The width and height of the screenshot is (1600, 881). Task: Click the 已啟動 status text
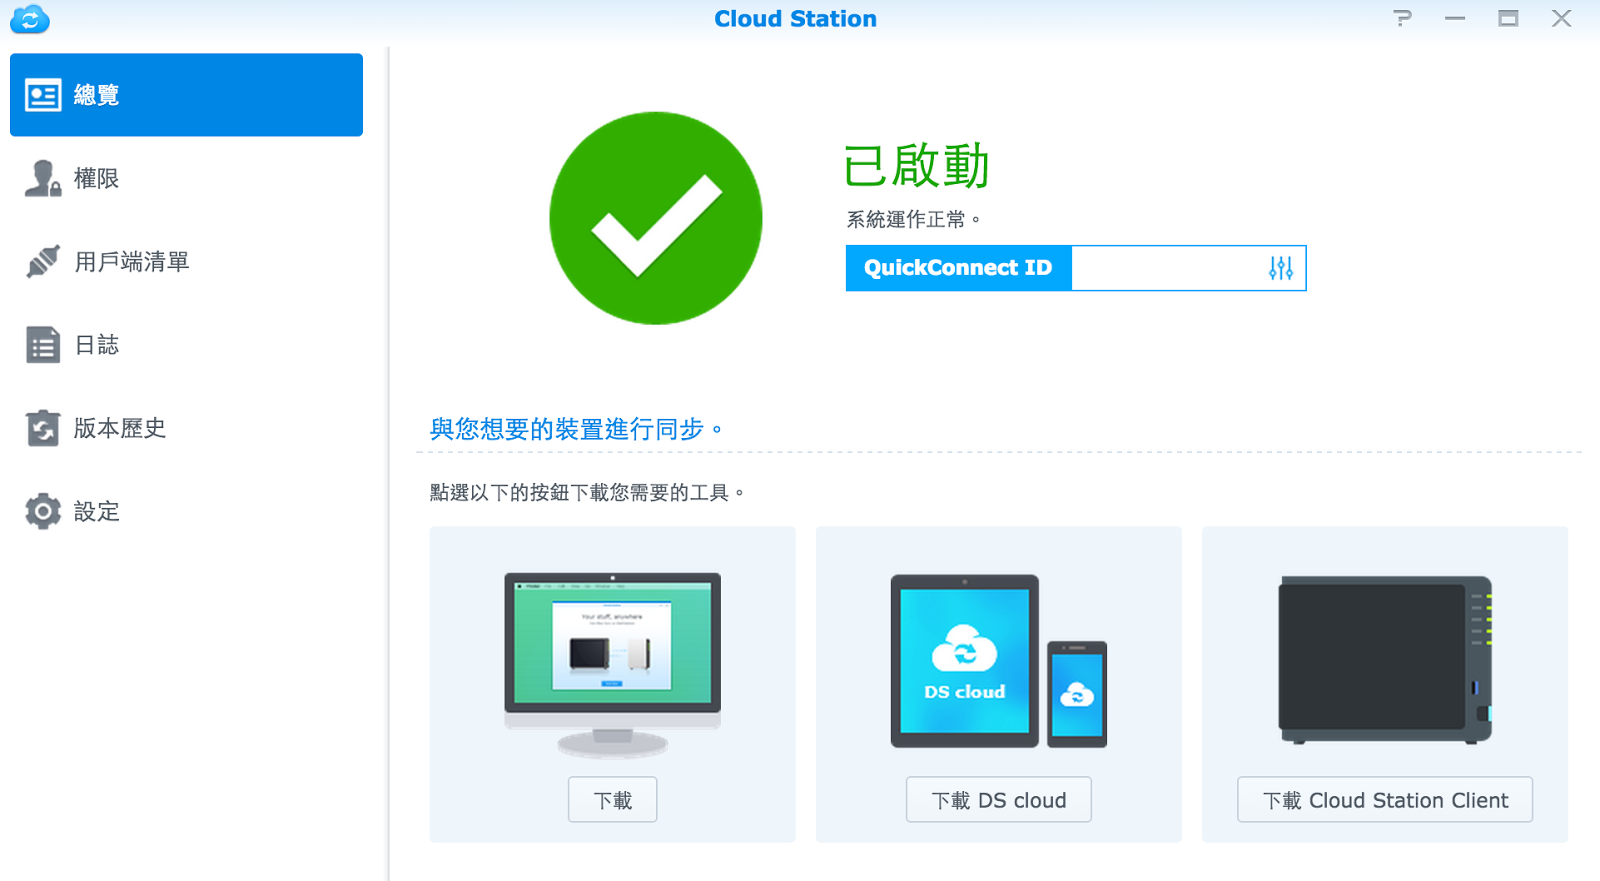click(917, 166)
